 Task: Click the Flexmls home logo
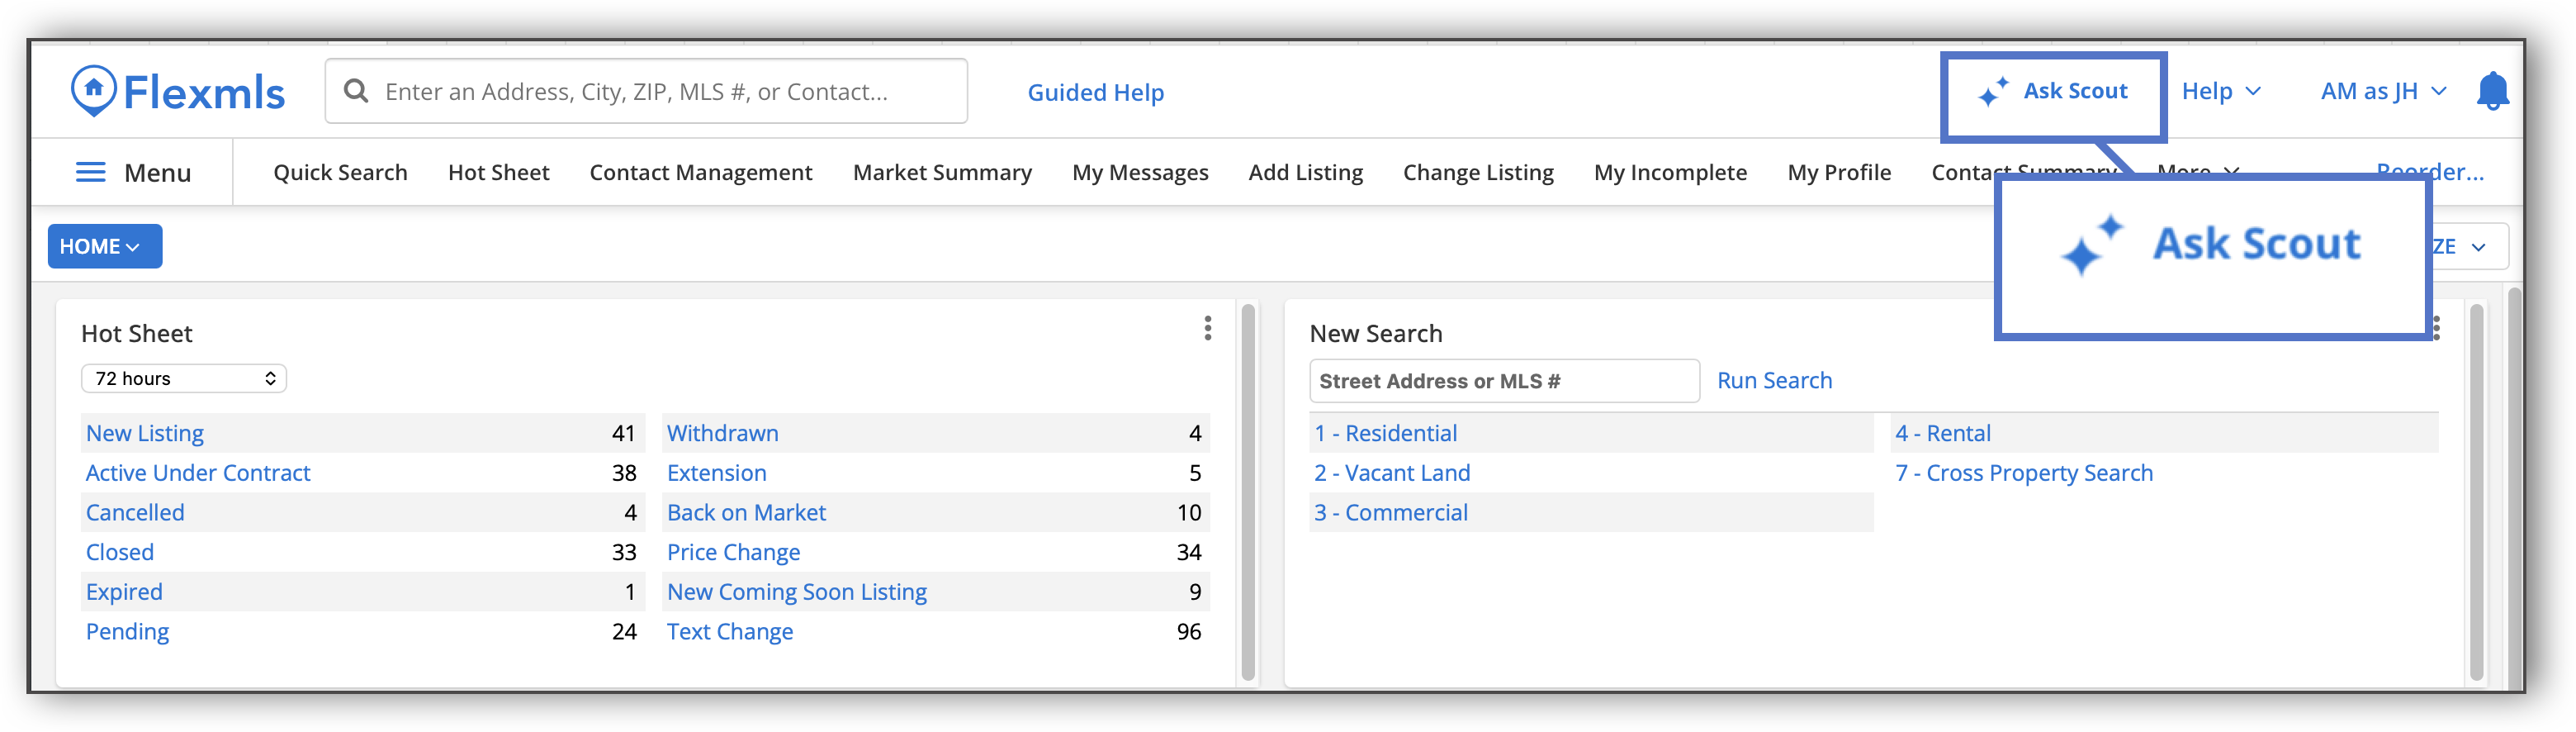click(178, 92)
